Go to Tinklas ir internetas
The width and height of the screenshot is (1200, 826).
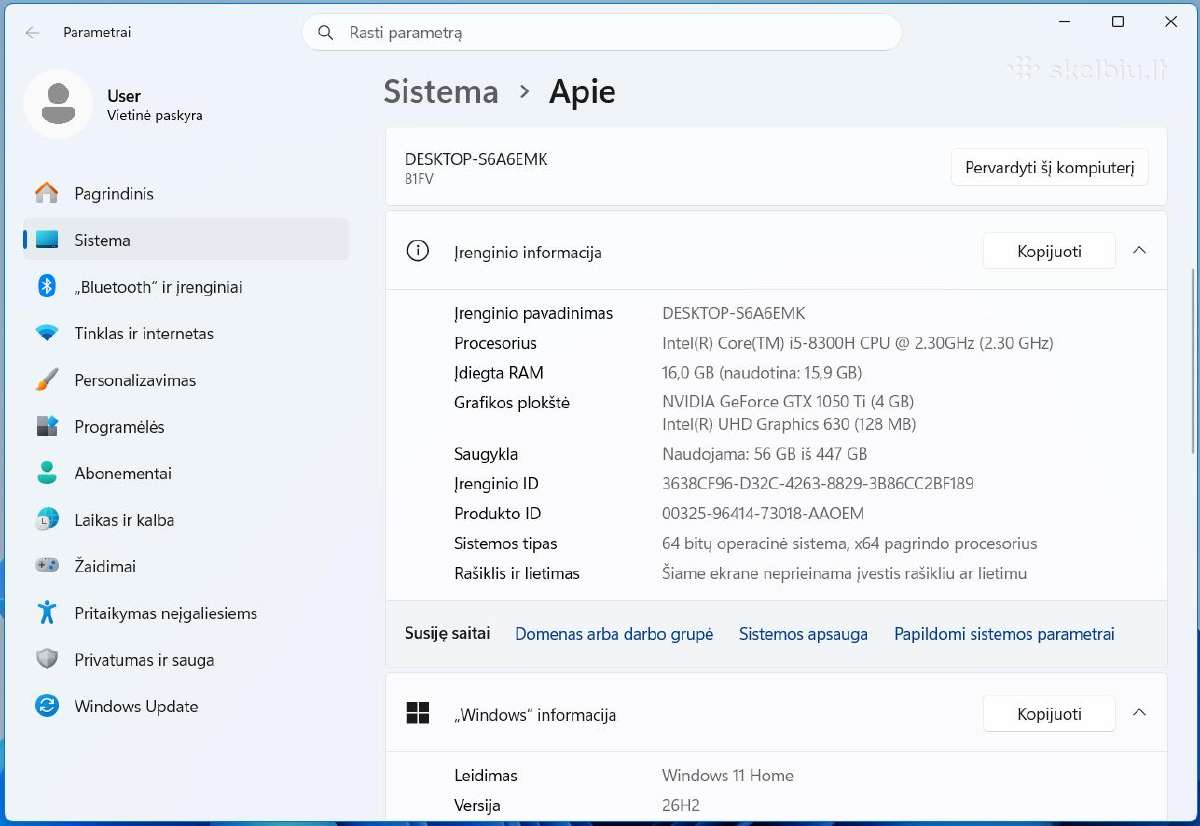[186, 333]
